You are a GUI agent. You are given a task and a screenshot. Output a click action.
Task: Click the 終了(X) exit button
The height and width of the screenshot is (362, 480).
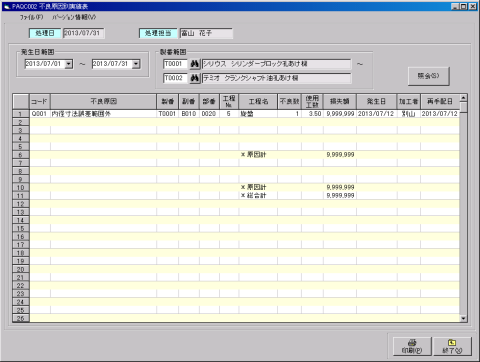click(x=452, y=346)
